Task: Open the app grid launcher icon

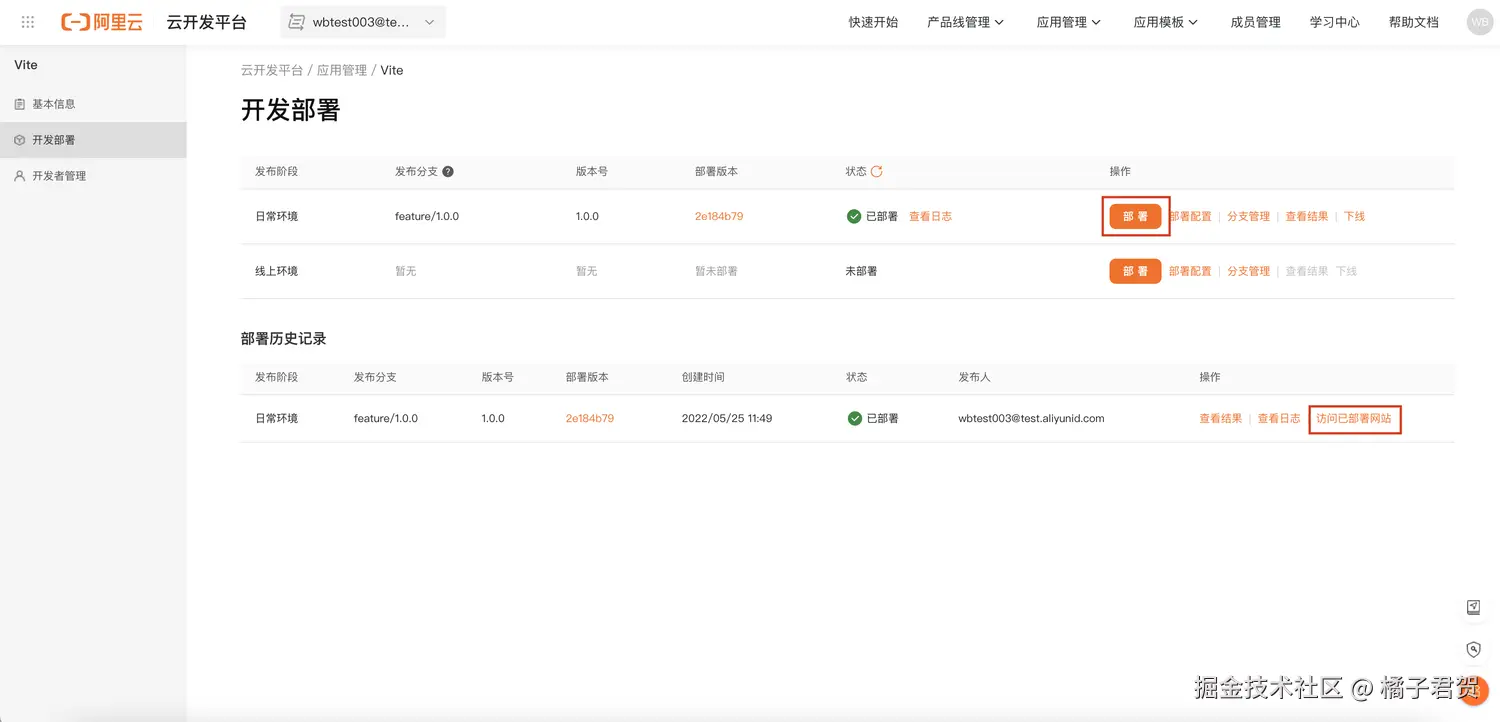Action: [x=28, y=22]
